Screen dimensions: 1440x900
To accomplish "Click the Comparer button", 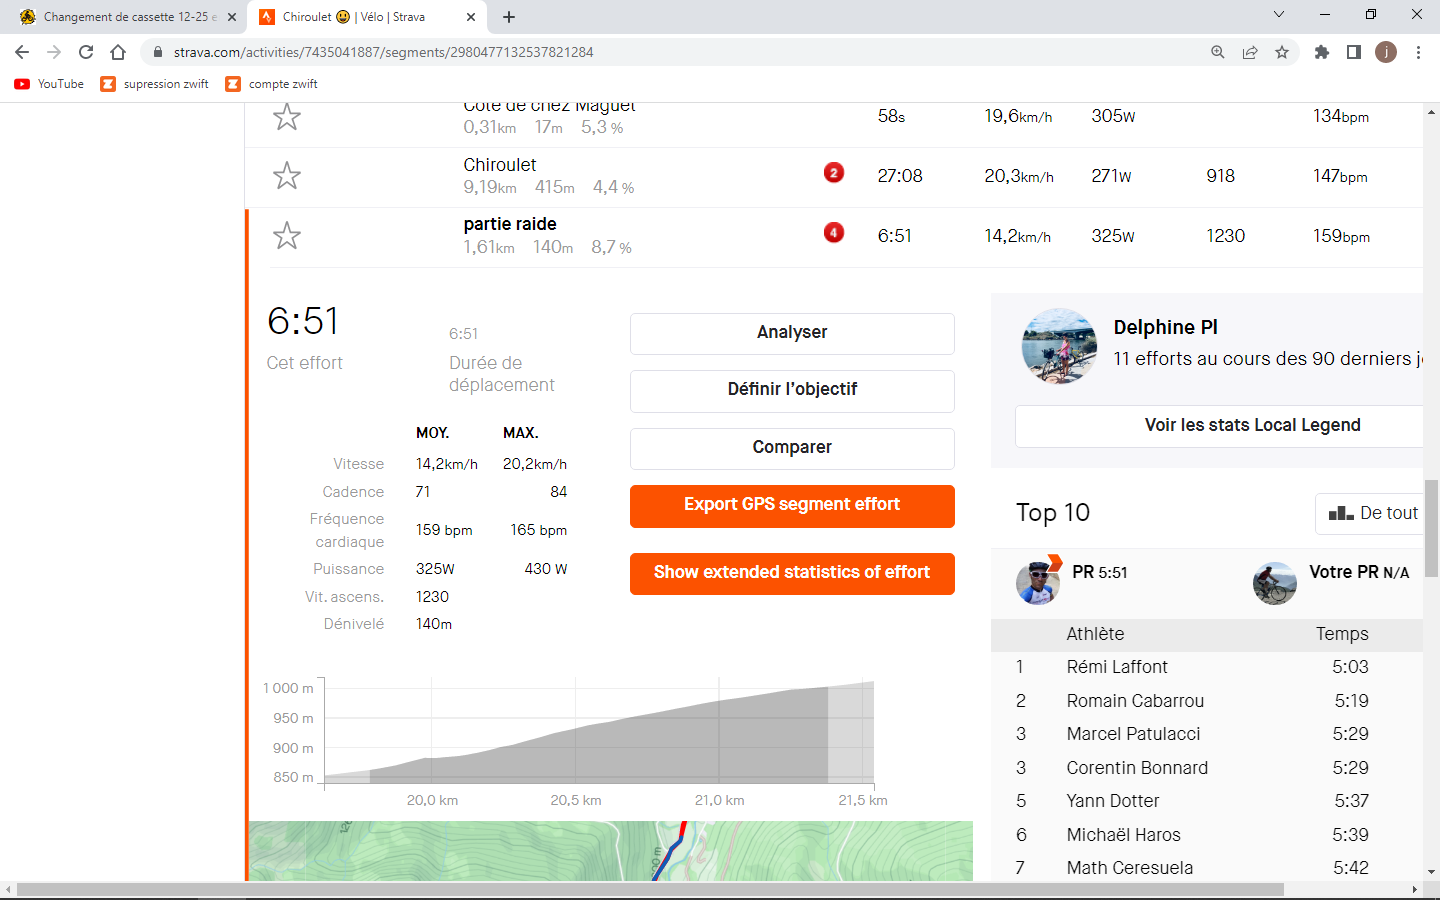I will [x=792, y=448].
